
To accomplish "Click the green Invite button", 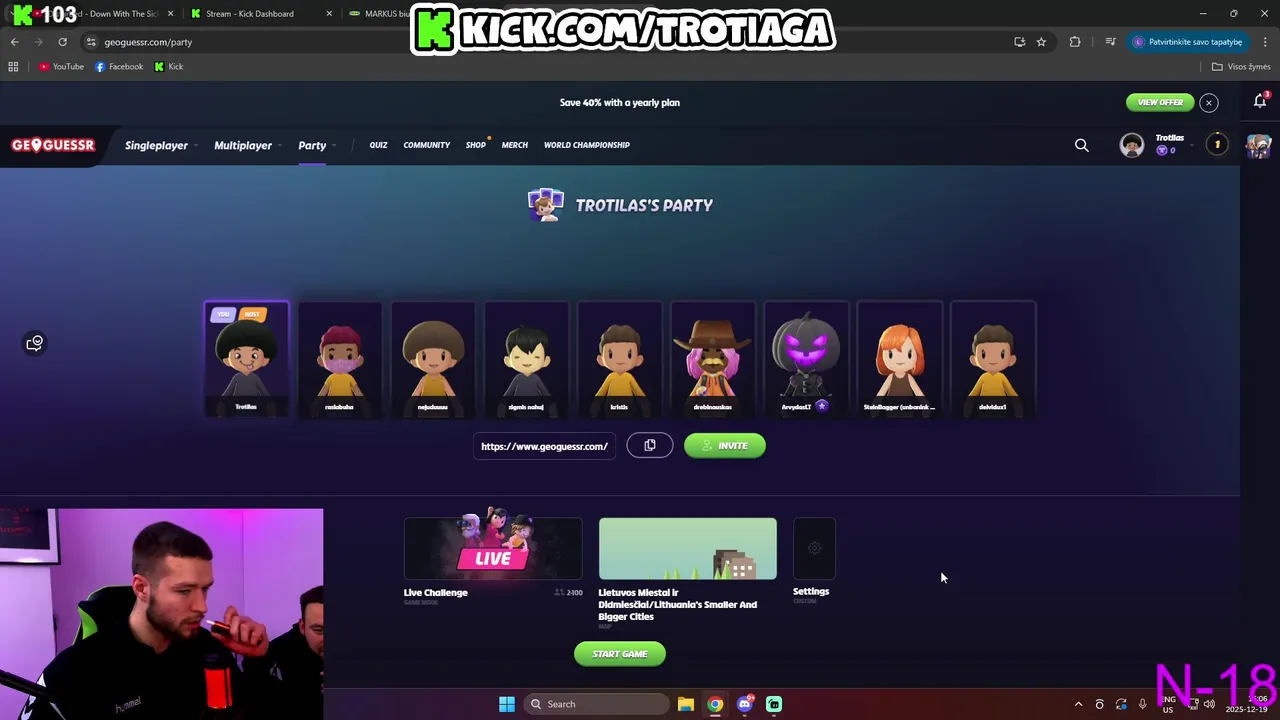I will [725, 446].
